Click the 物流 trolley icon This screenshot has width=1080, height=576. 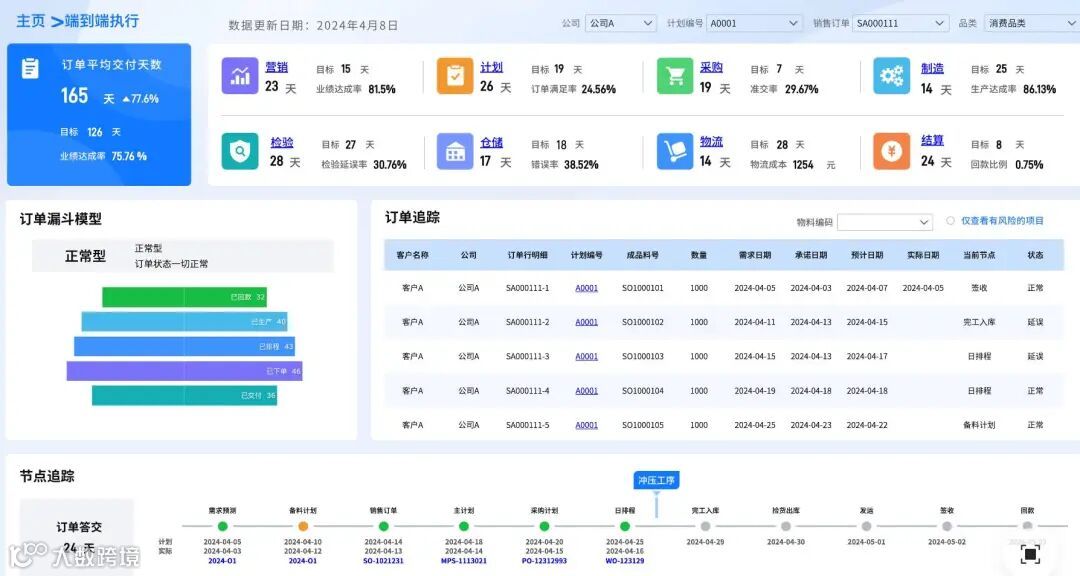pyautogui.click(x=675, y=151)
